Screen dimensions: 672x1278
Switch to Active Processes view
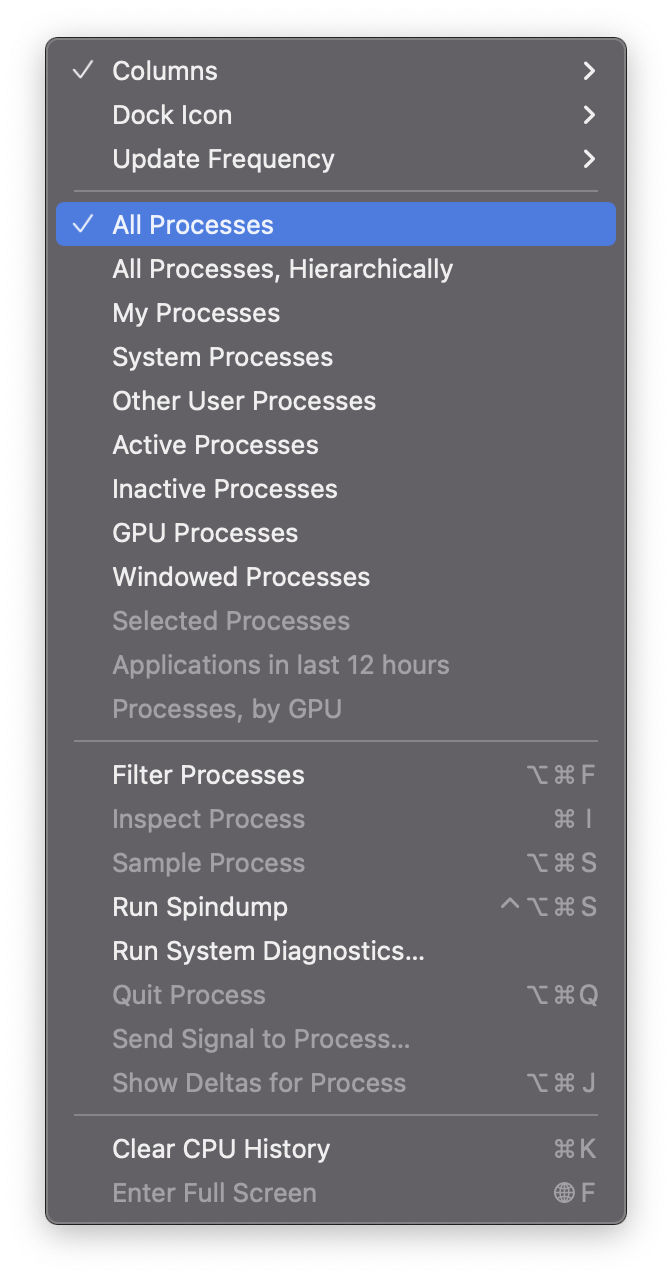click(x=215, y=445)
